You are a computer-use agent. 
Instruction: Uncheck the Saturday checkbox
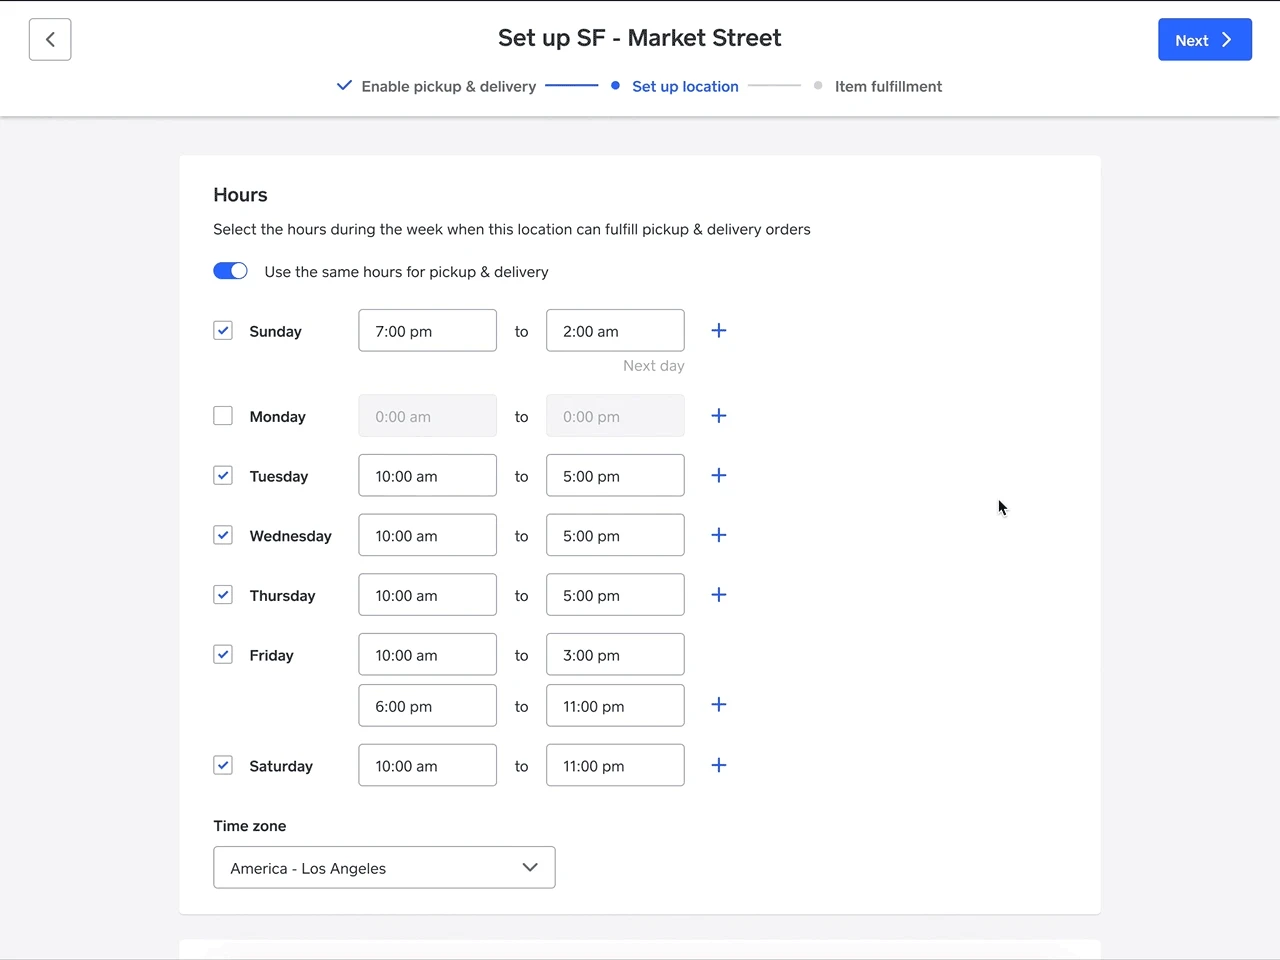(x=223, y=766)
